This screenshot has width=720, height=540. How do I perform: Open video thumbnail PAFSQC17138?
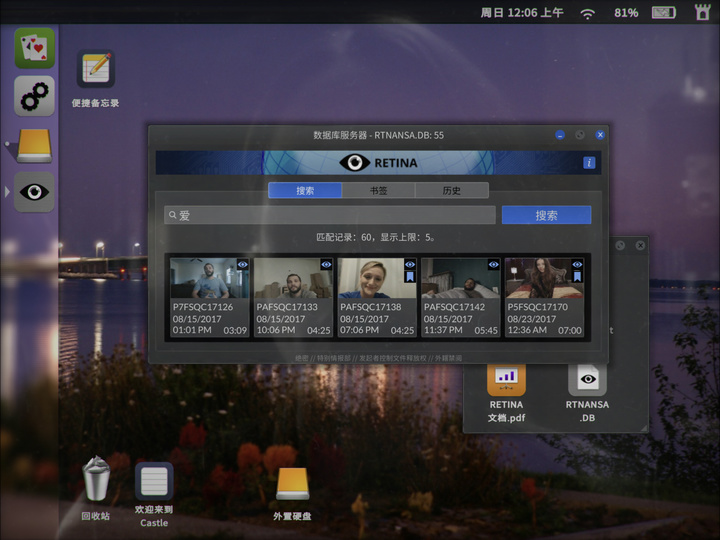coord(377,278)
